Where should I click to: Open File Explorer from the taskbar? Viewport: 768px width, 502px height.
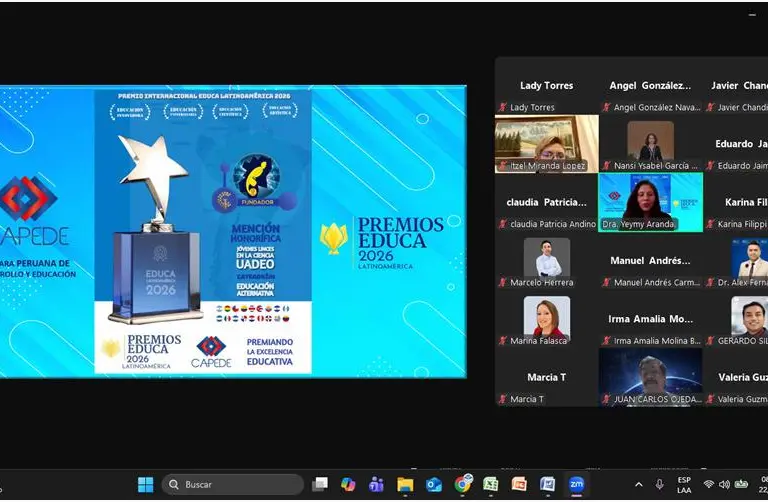[405, 485]
